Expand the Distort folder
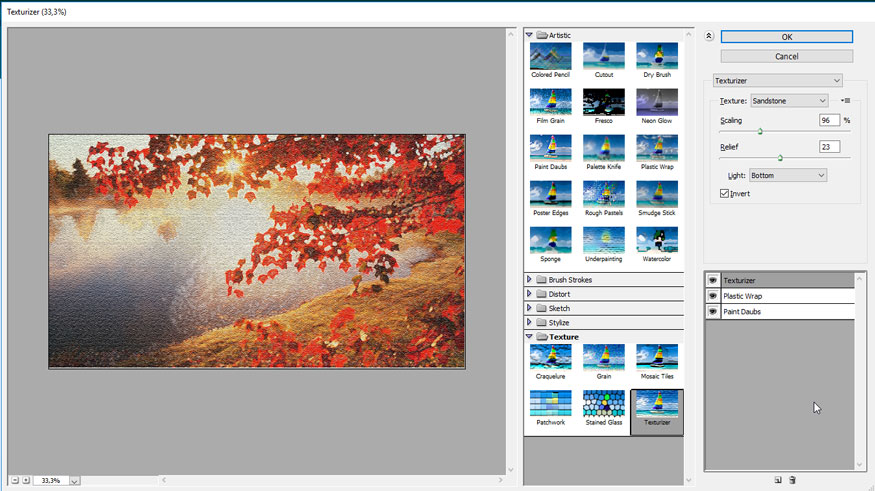Viewport: 875px width, 491px height. click(x=529, y=293)
